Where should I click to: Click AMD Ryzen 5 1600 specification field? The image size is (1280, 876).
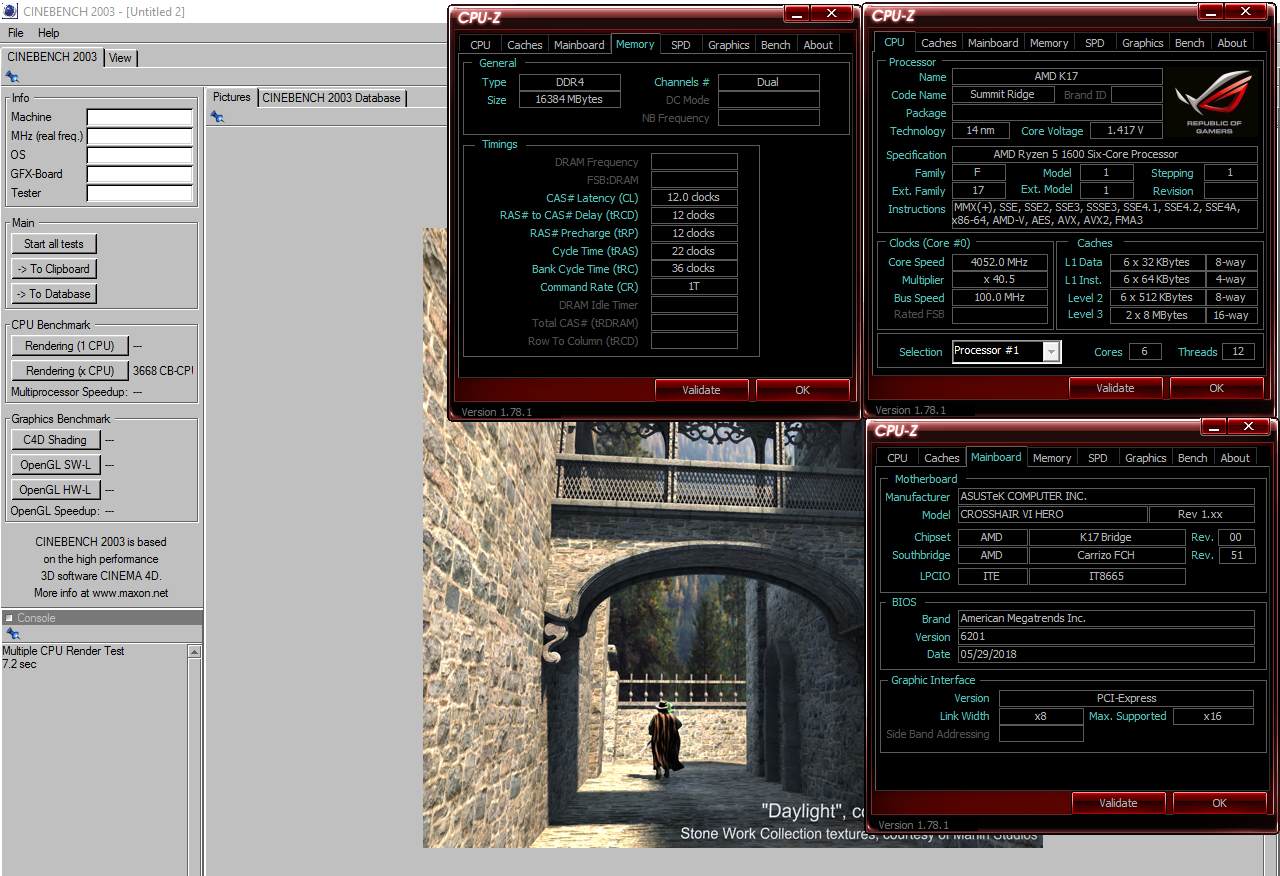point(1105,155)
